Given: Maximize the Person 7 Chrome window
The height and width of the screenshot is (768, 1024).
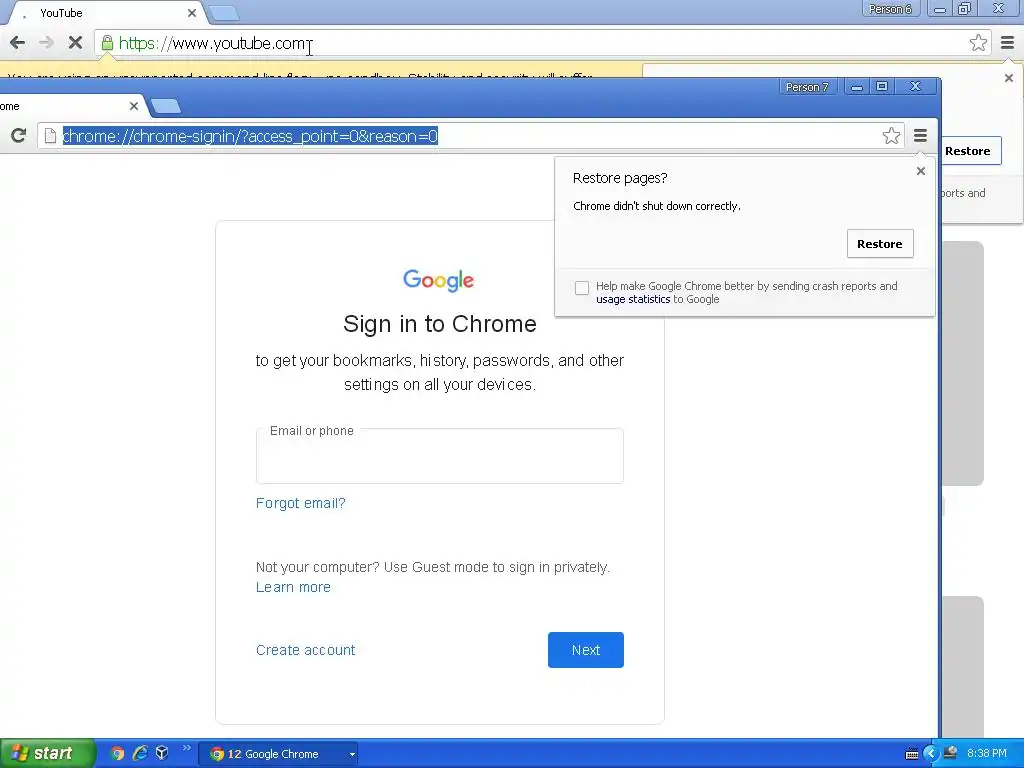Looking at the screenshot, I should coord(882,87).
